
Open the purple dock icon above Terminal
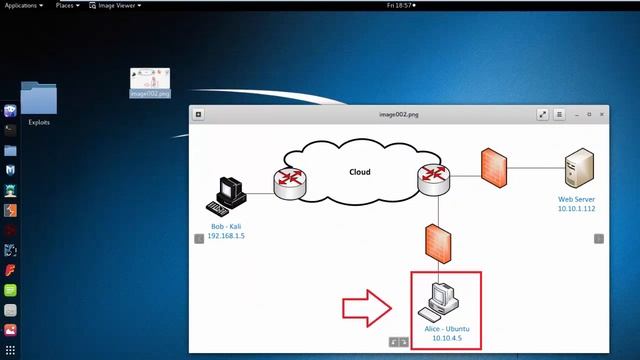pos(10,111)
